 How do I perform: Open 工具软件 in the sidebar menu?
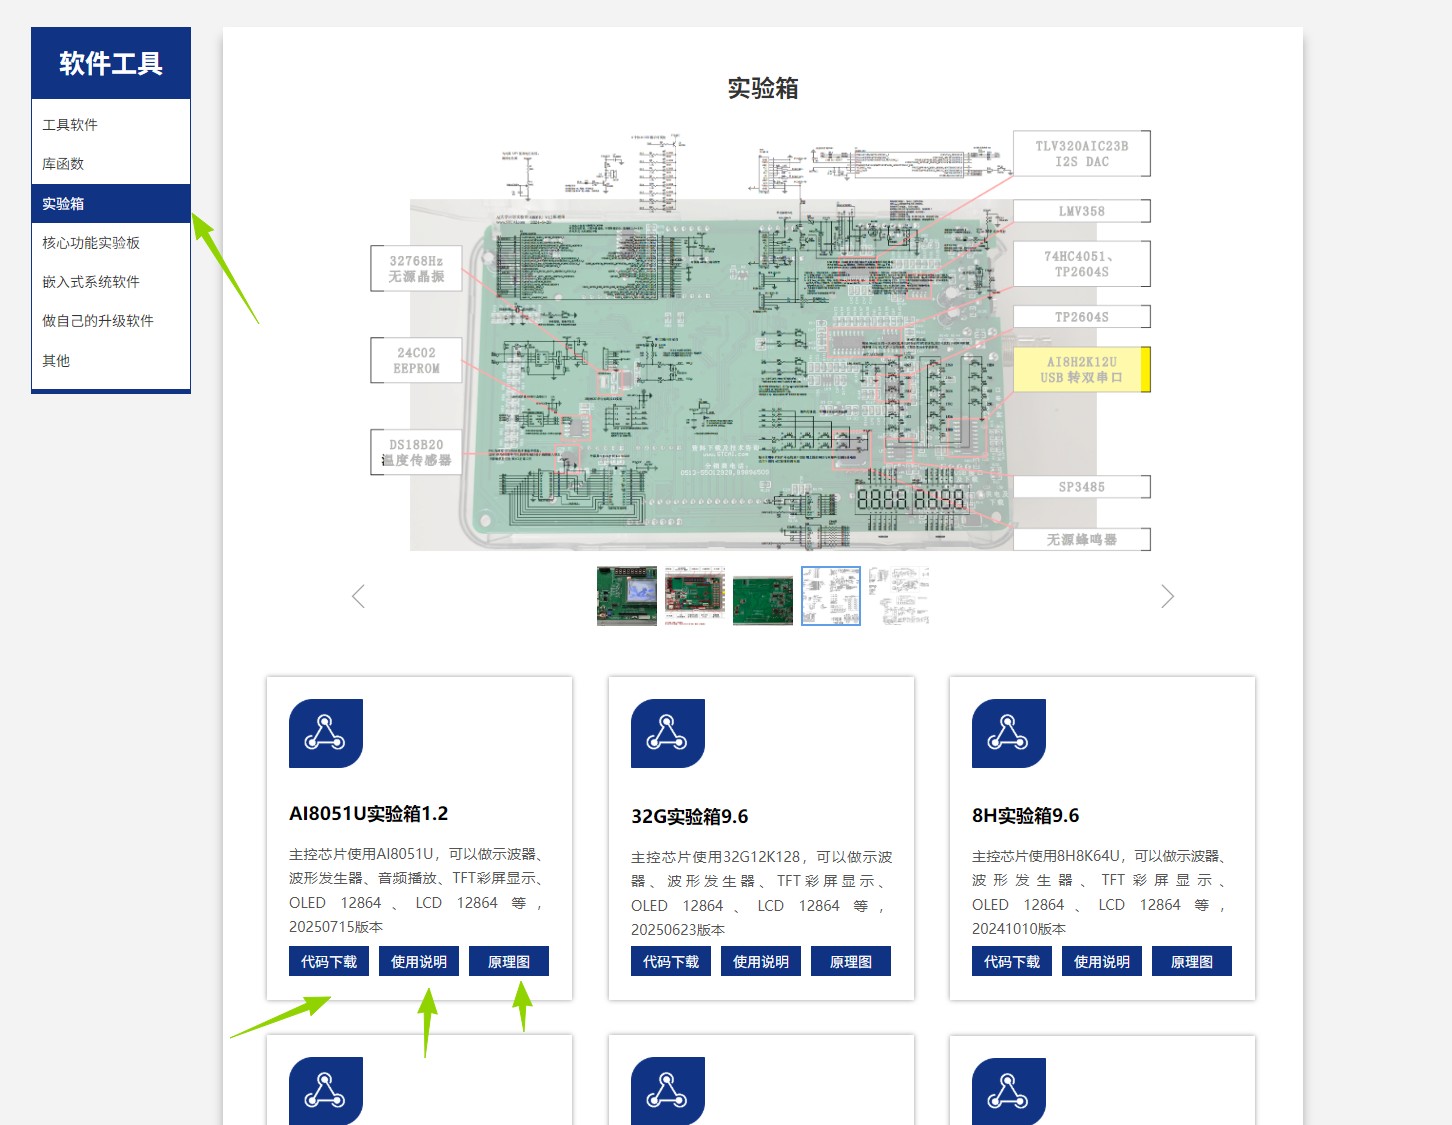click(x=111, y=125)
